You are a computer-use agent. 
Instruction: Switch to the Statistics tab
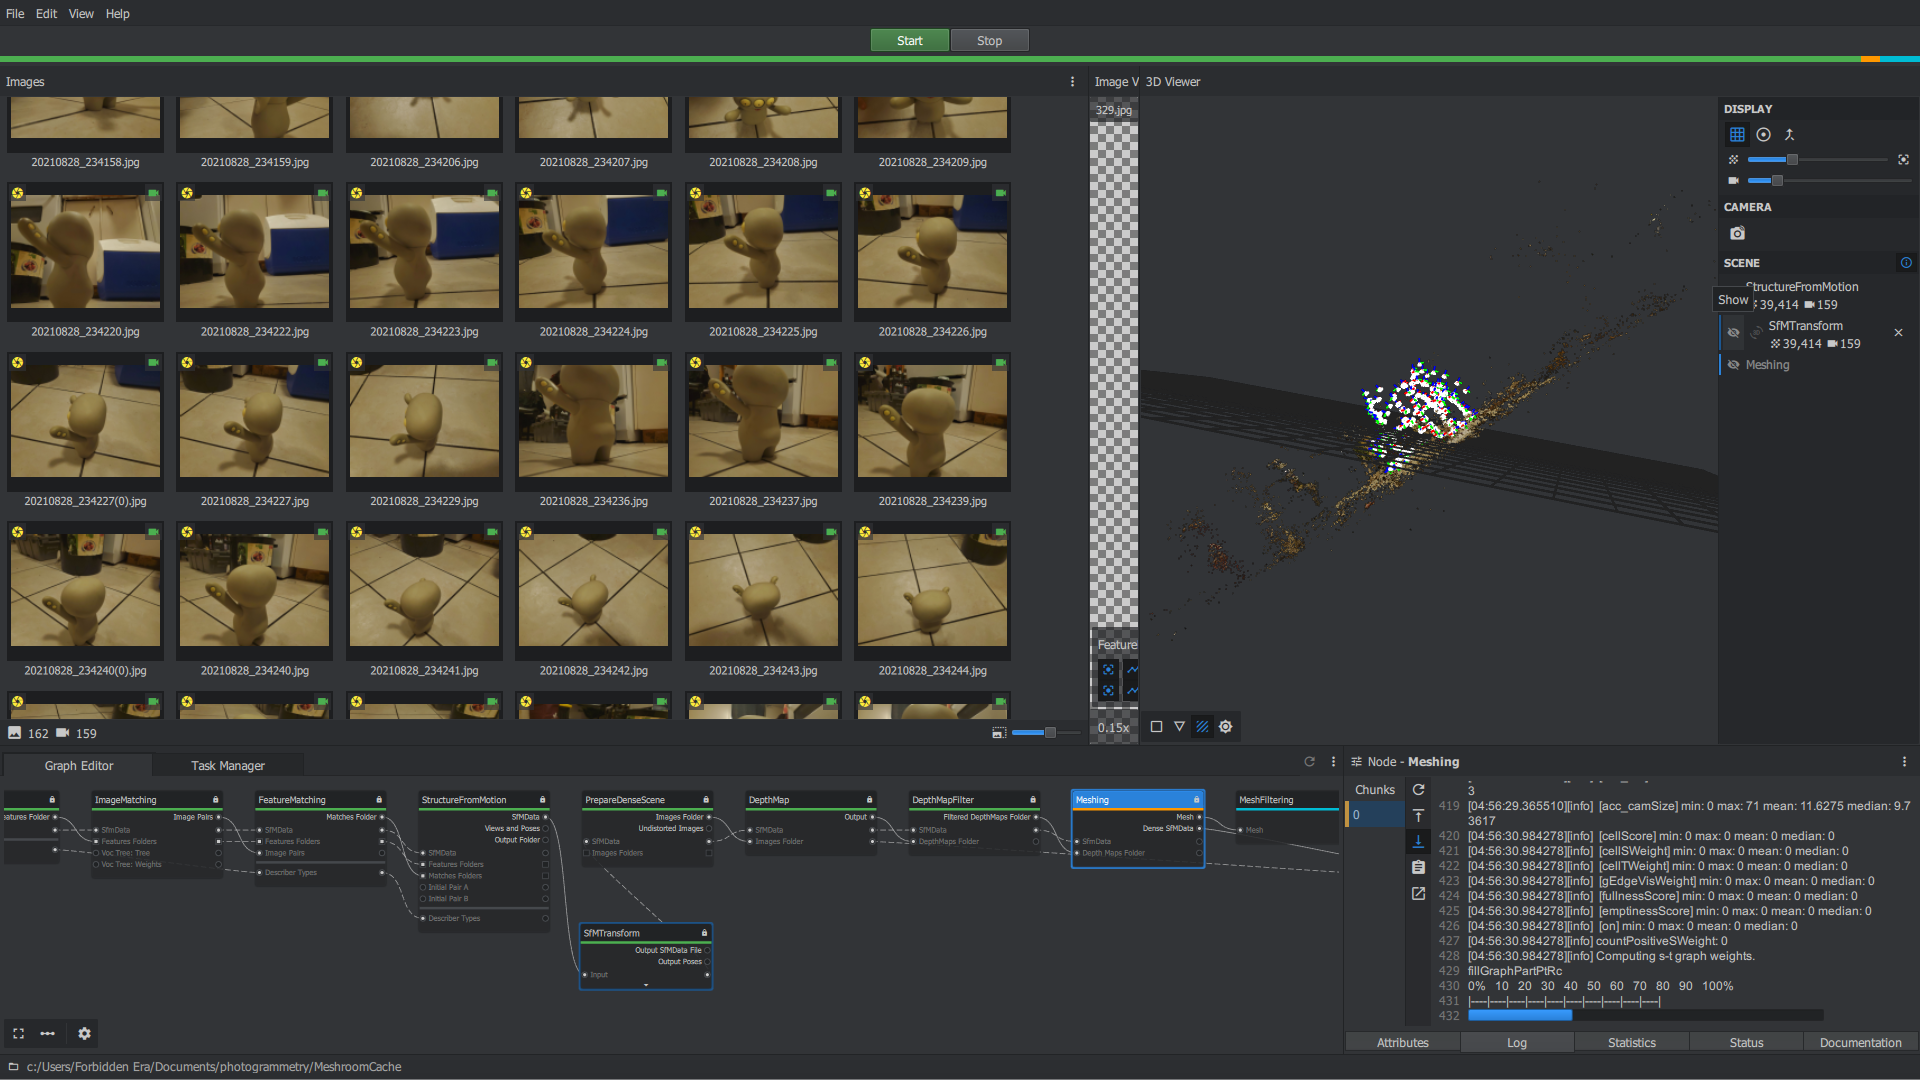1631,1042
